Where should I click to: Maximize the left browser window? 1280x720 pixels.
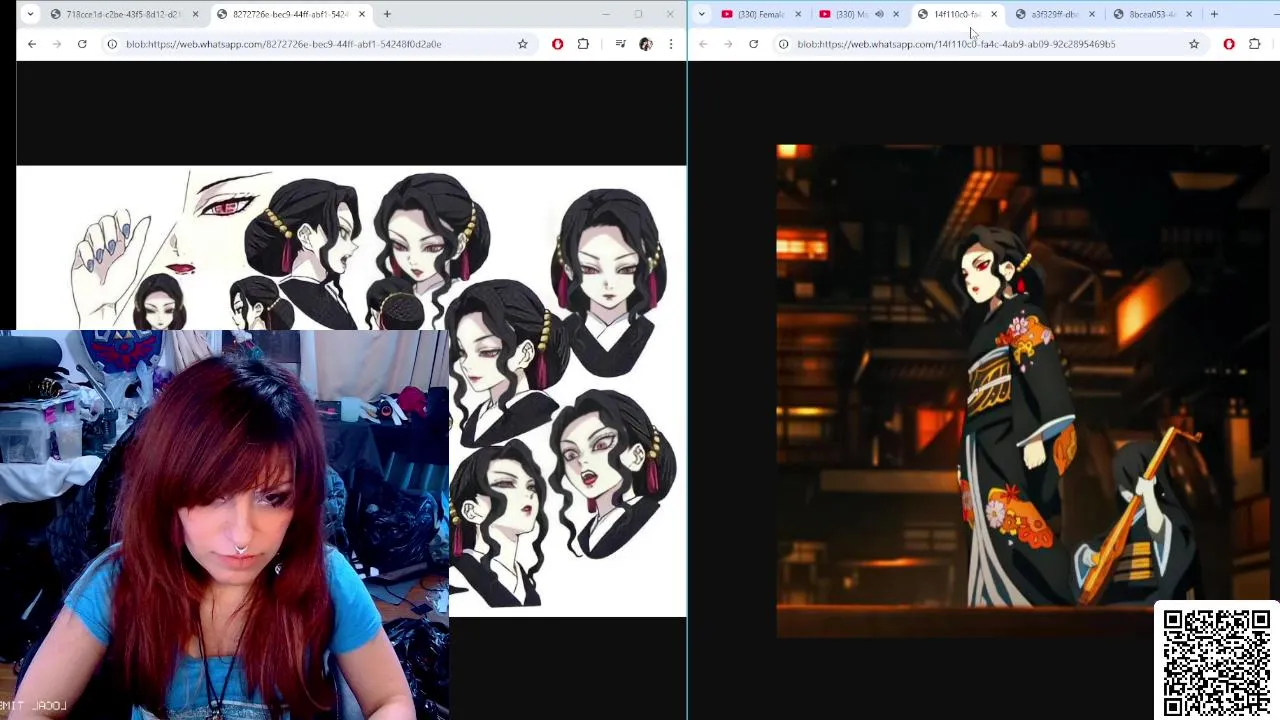pyautogui.click(x=638, y=14)
